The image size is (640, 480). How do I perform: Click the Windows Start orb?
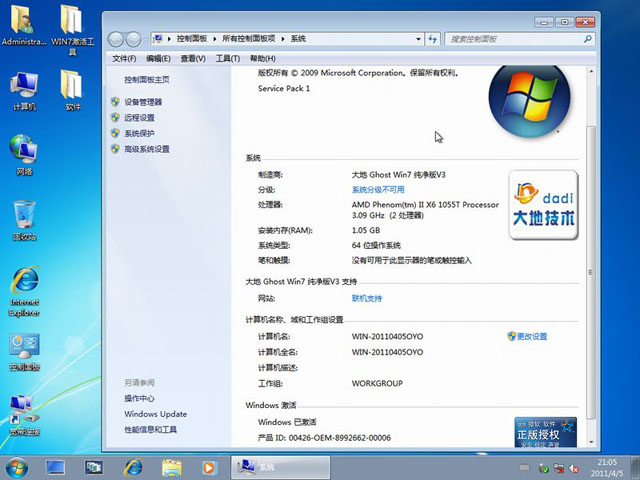17,466
